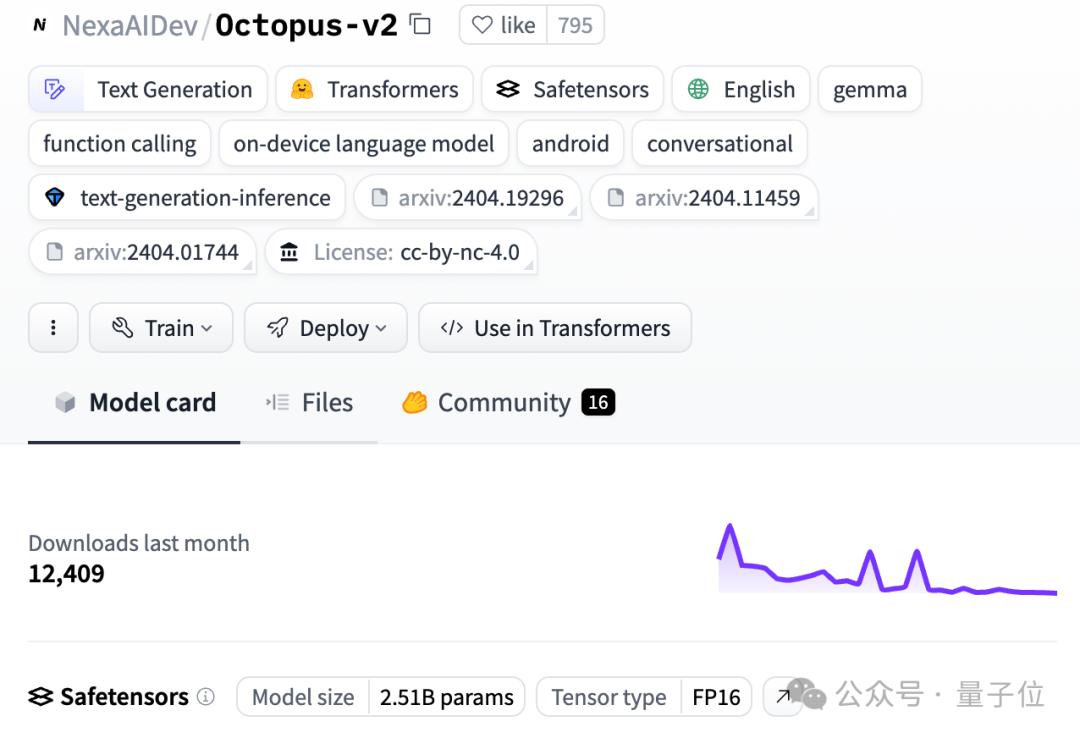Image resolution: width=1080 pixels, height=738 pixels.
Task: Click Use in Transformers button
Action: click(x=554, y=327)
